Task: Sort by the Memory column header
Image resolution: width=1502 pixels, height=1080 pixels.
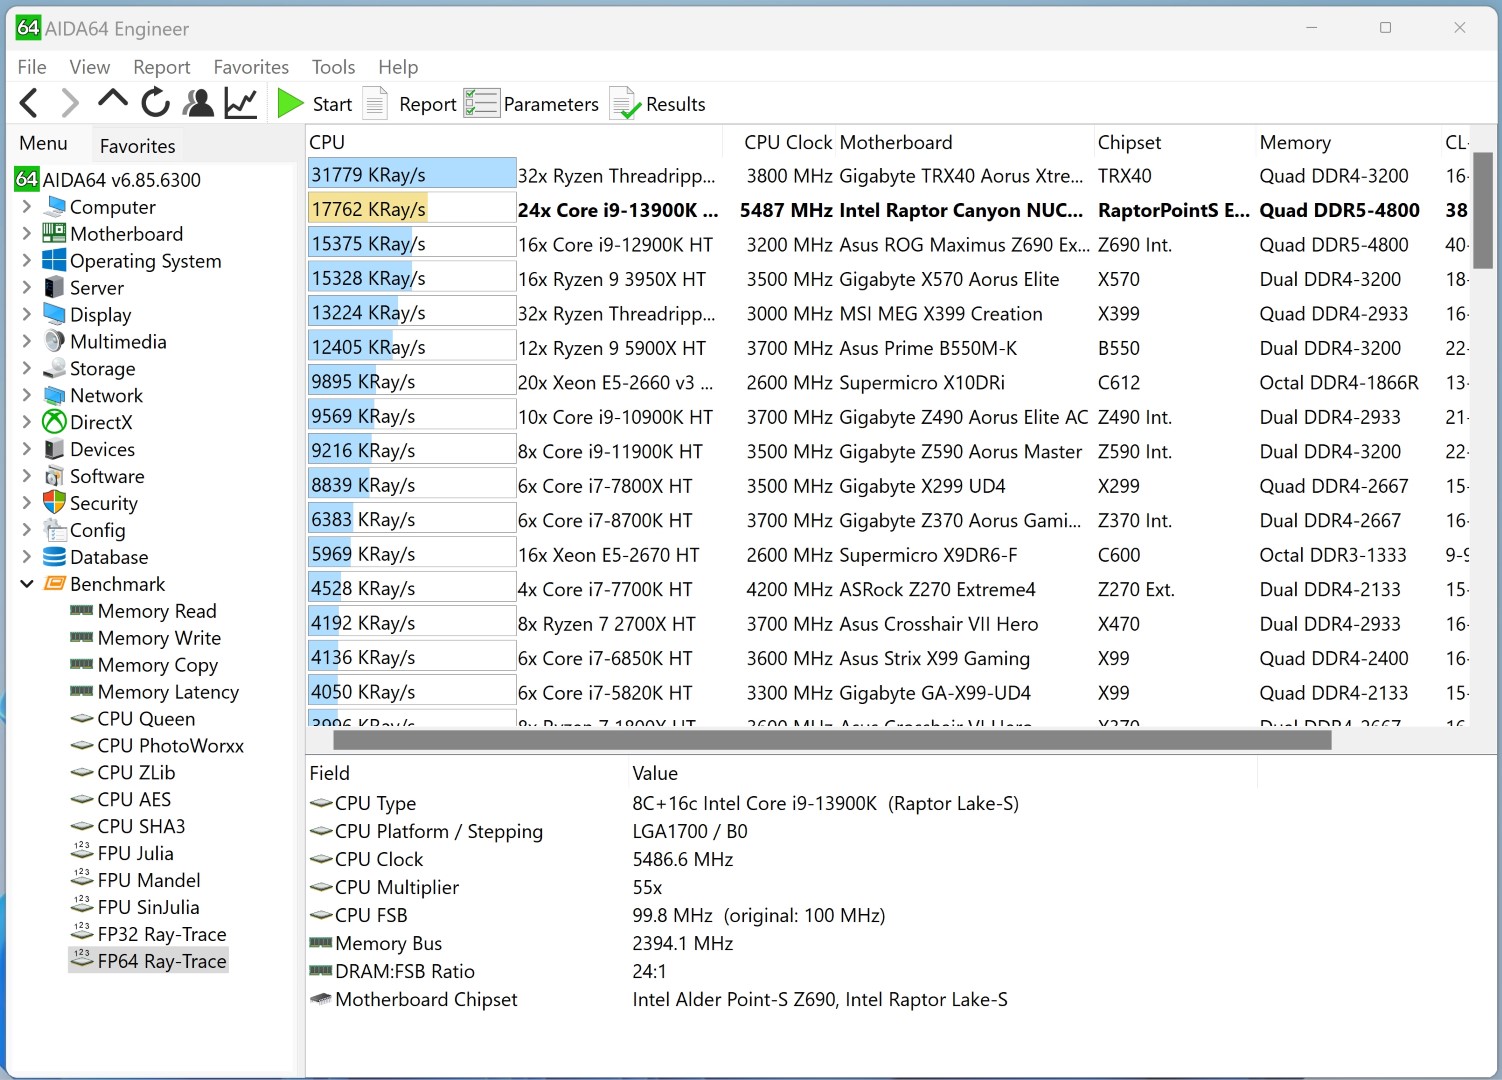Action: pos(1295,143)
